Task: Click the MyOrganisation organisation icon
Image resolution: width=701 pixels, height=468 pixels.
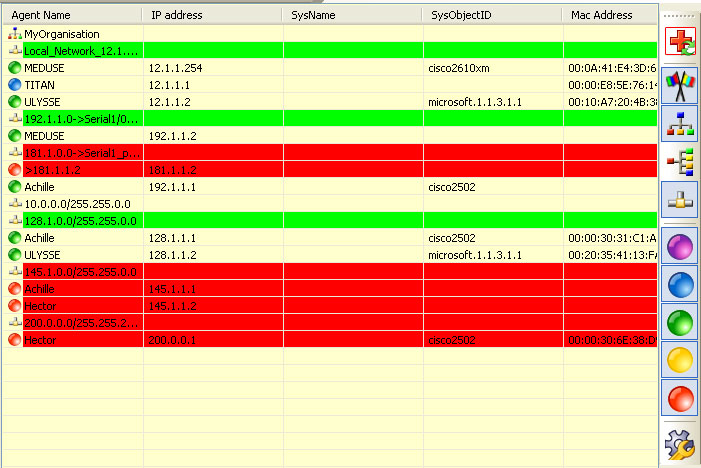Action: click(x=15, y=34)
